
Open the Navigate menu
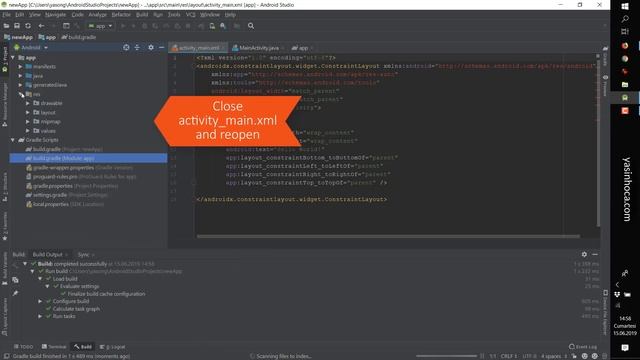pos(56,15)
